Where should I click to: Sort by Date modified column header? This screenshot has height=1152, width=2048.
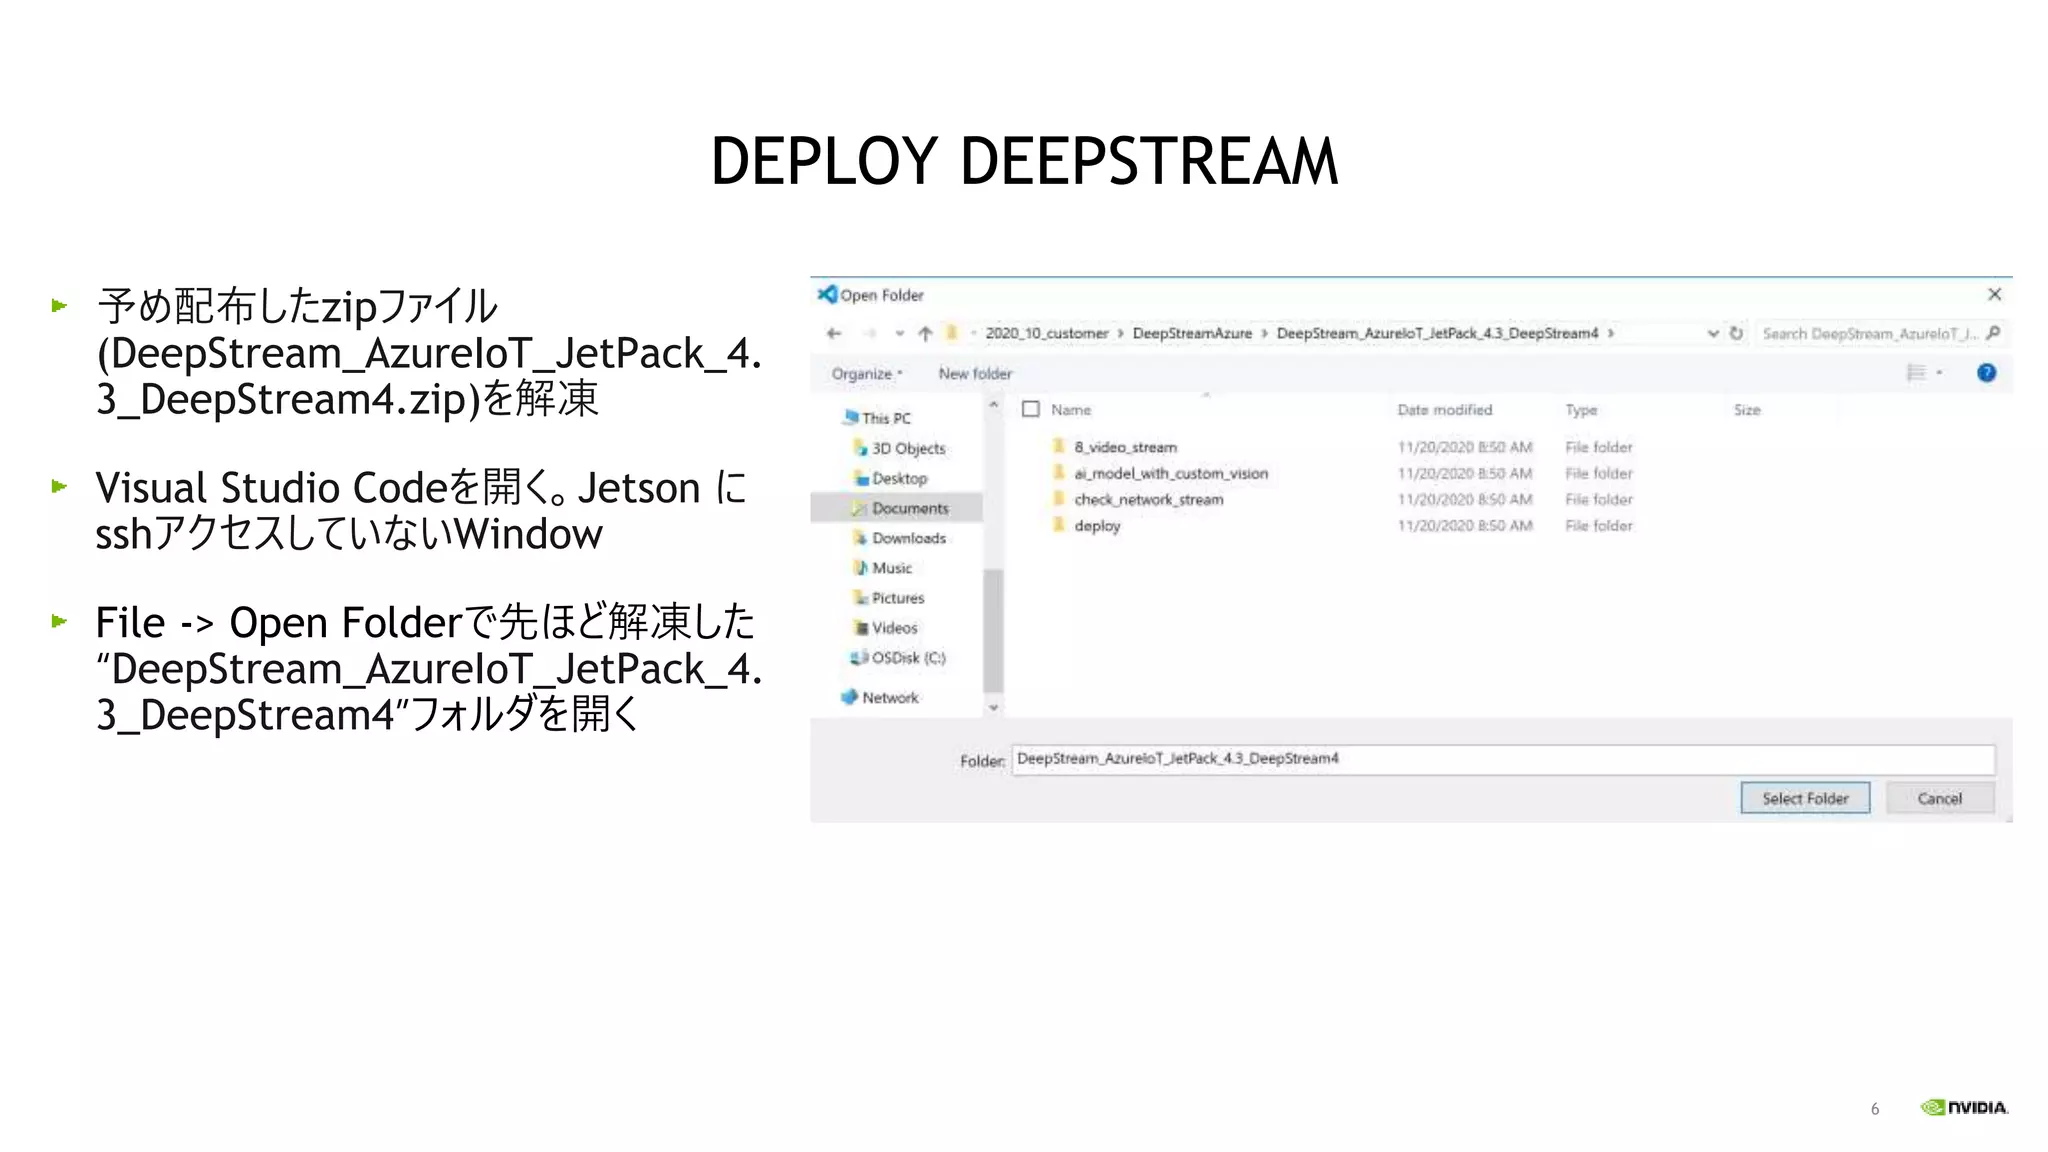pyautogui.click(x=1444, y=410)
